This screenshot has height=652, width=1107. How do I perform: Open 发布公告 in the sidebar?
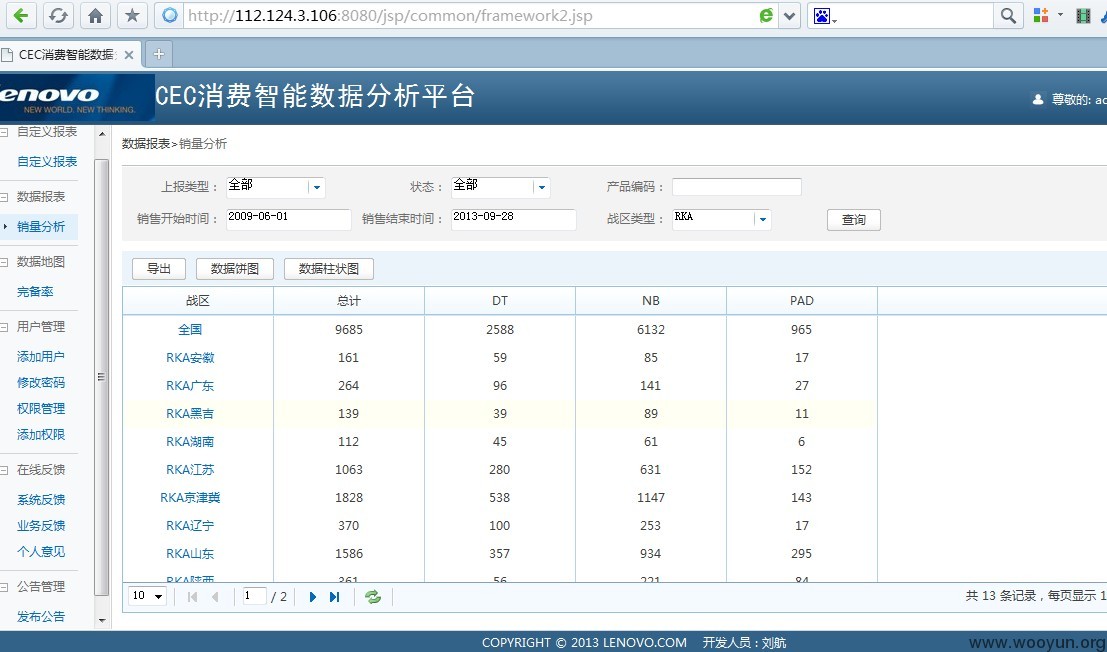41,617
